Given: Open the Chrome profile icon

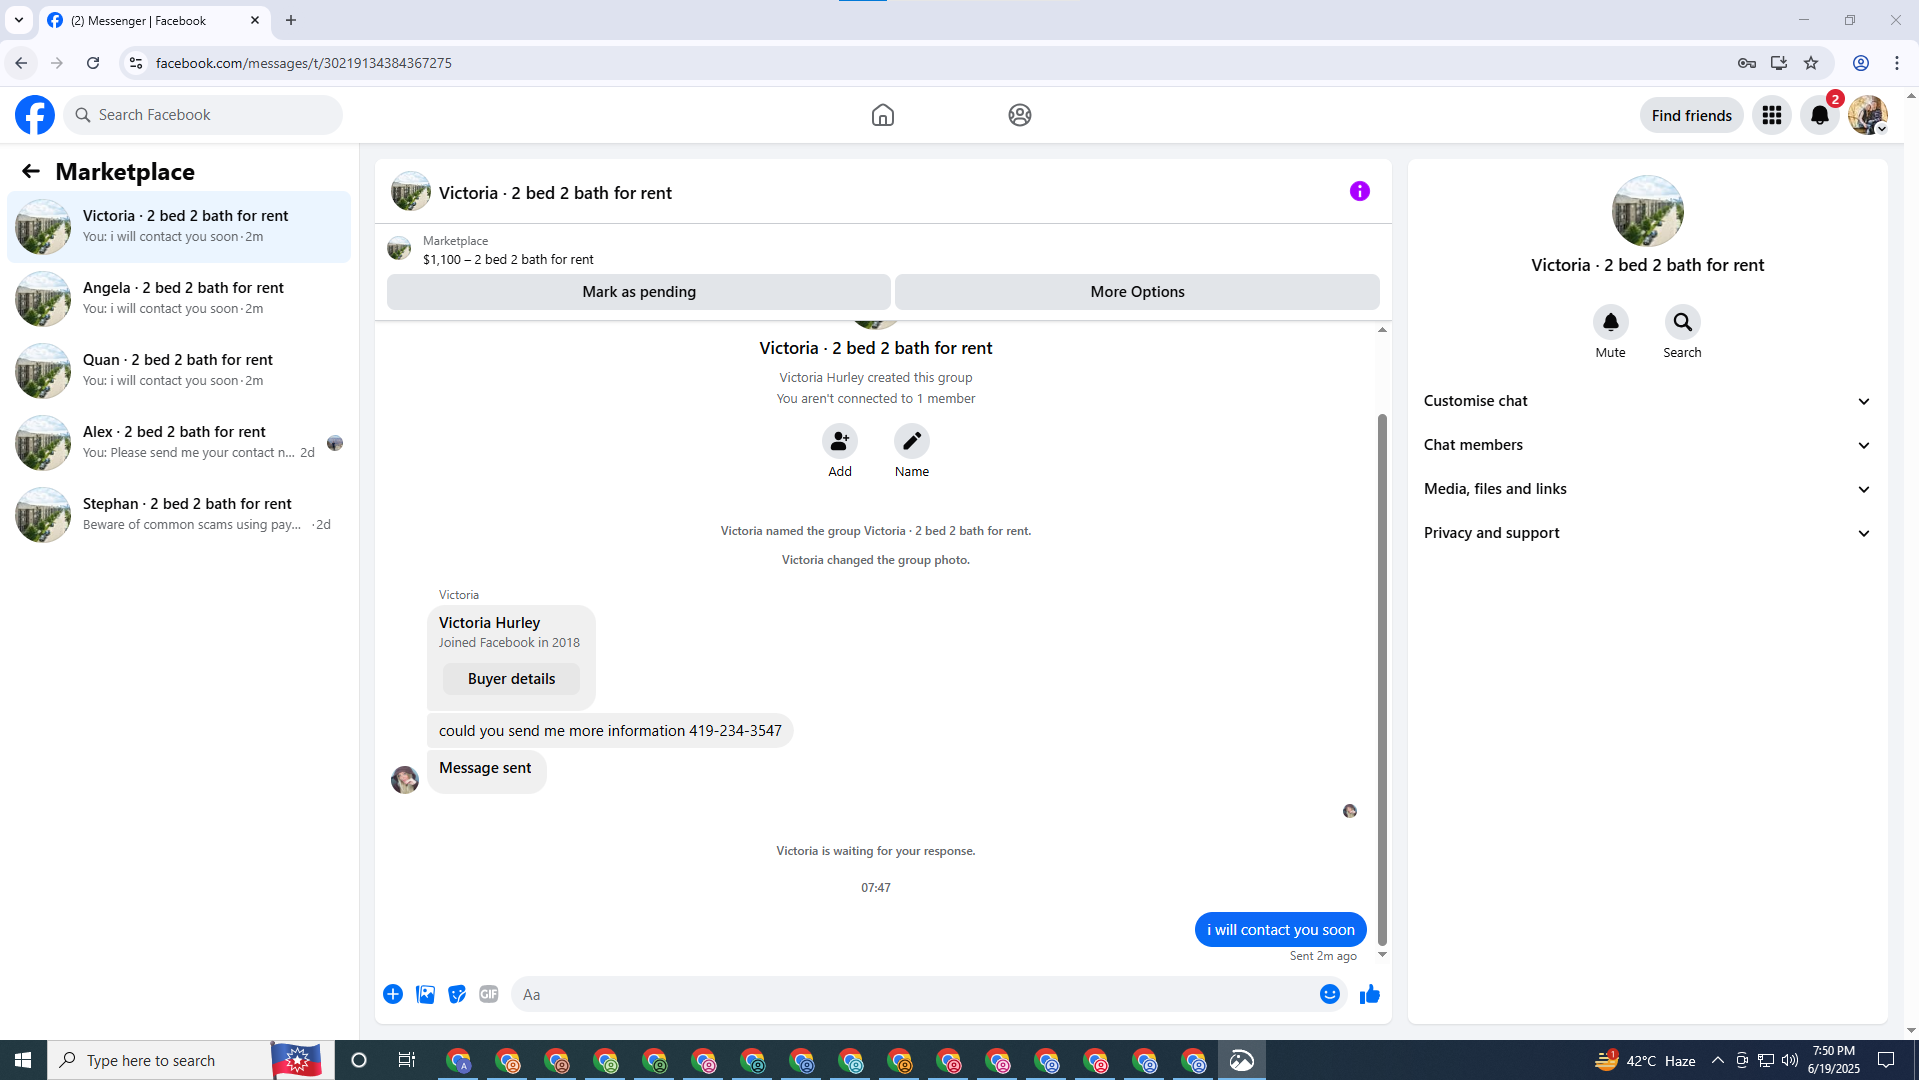Looking at the screenshot, I should click(x=1860, y=63).
